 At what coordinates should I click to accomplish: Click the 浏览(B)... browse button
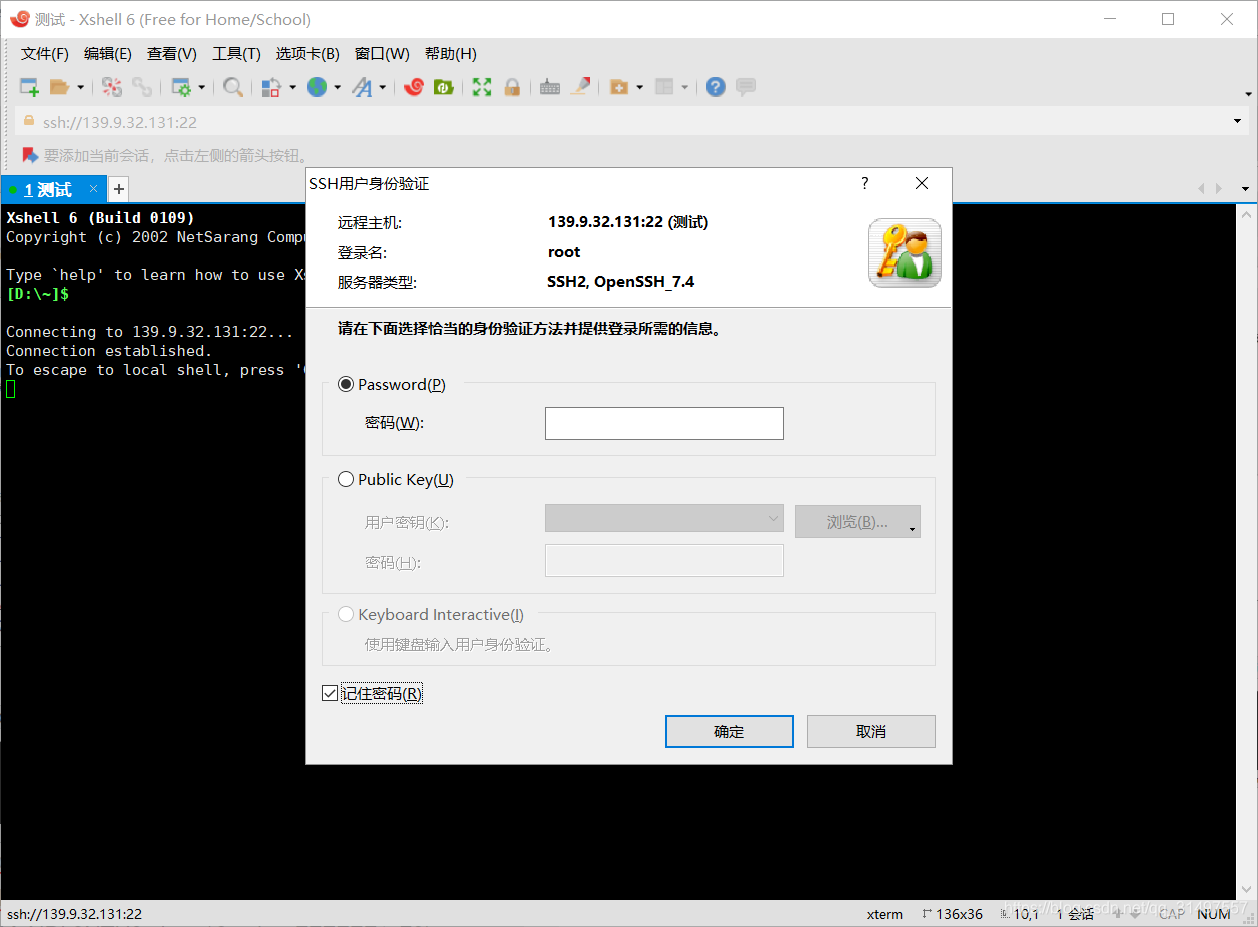tap(858, 522)
